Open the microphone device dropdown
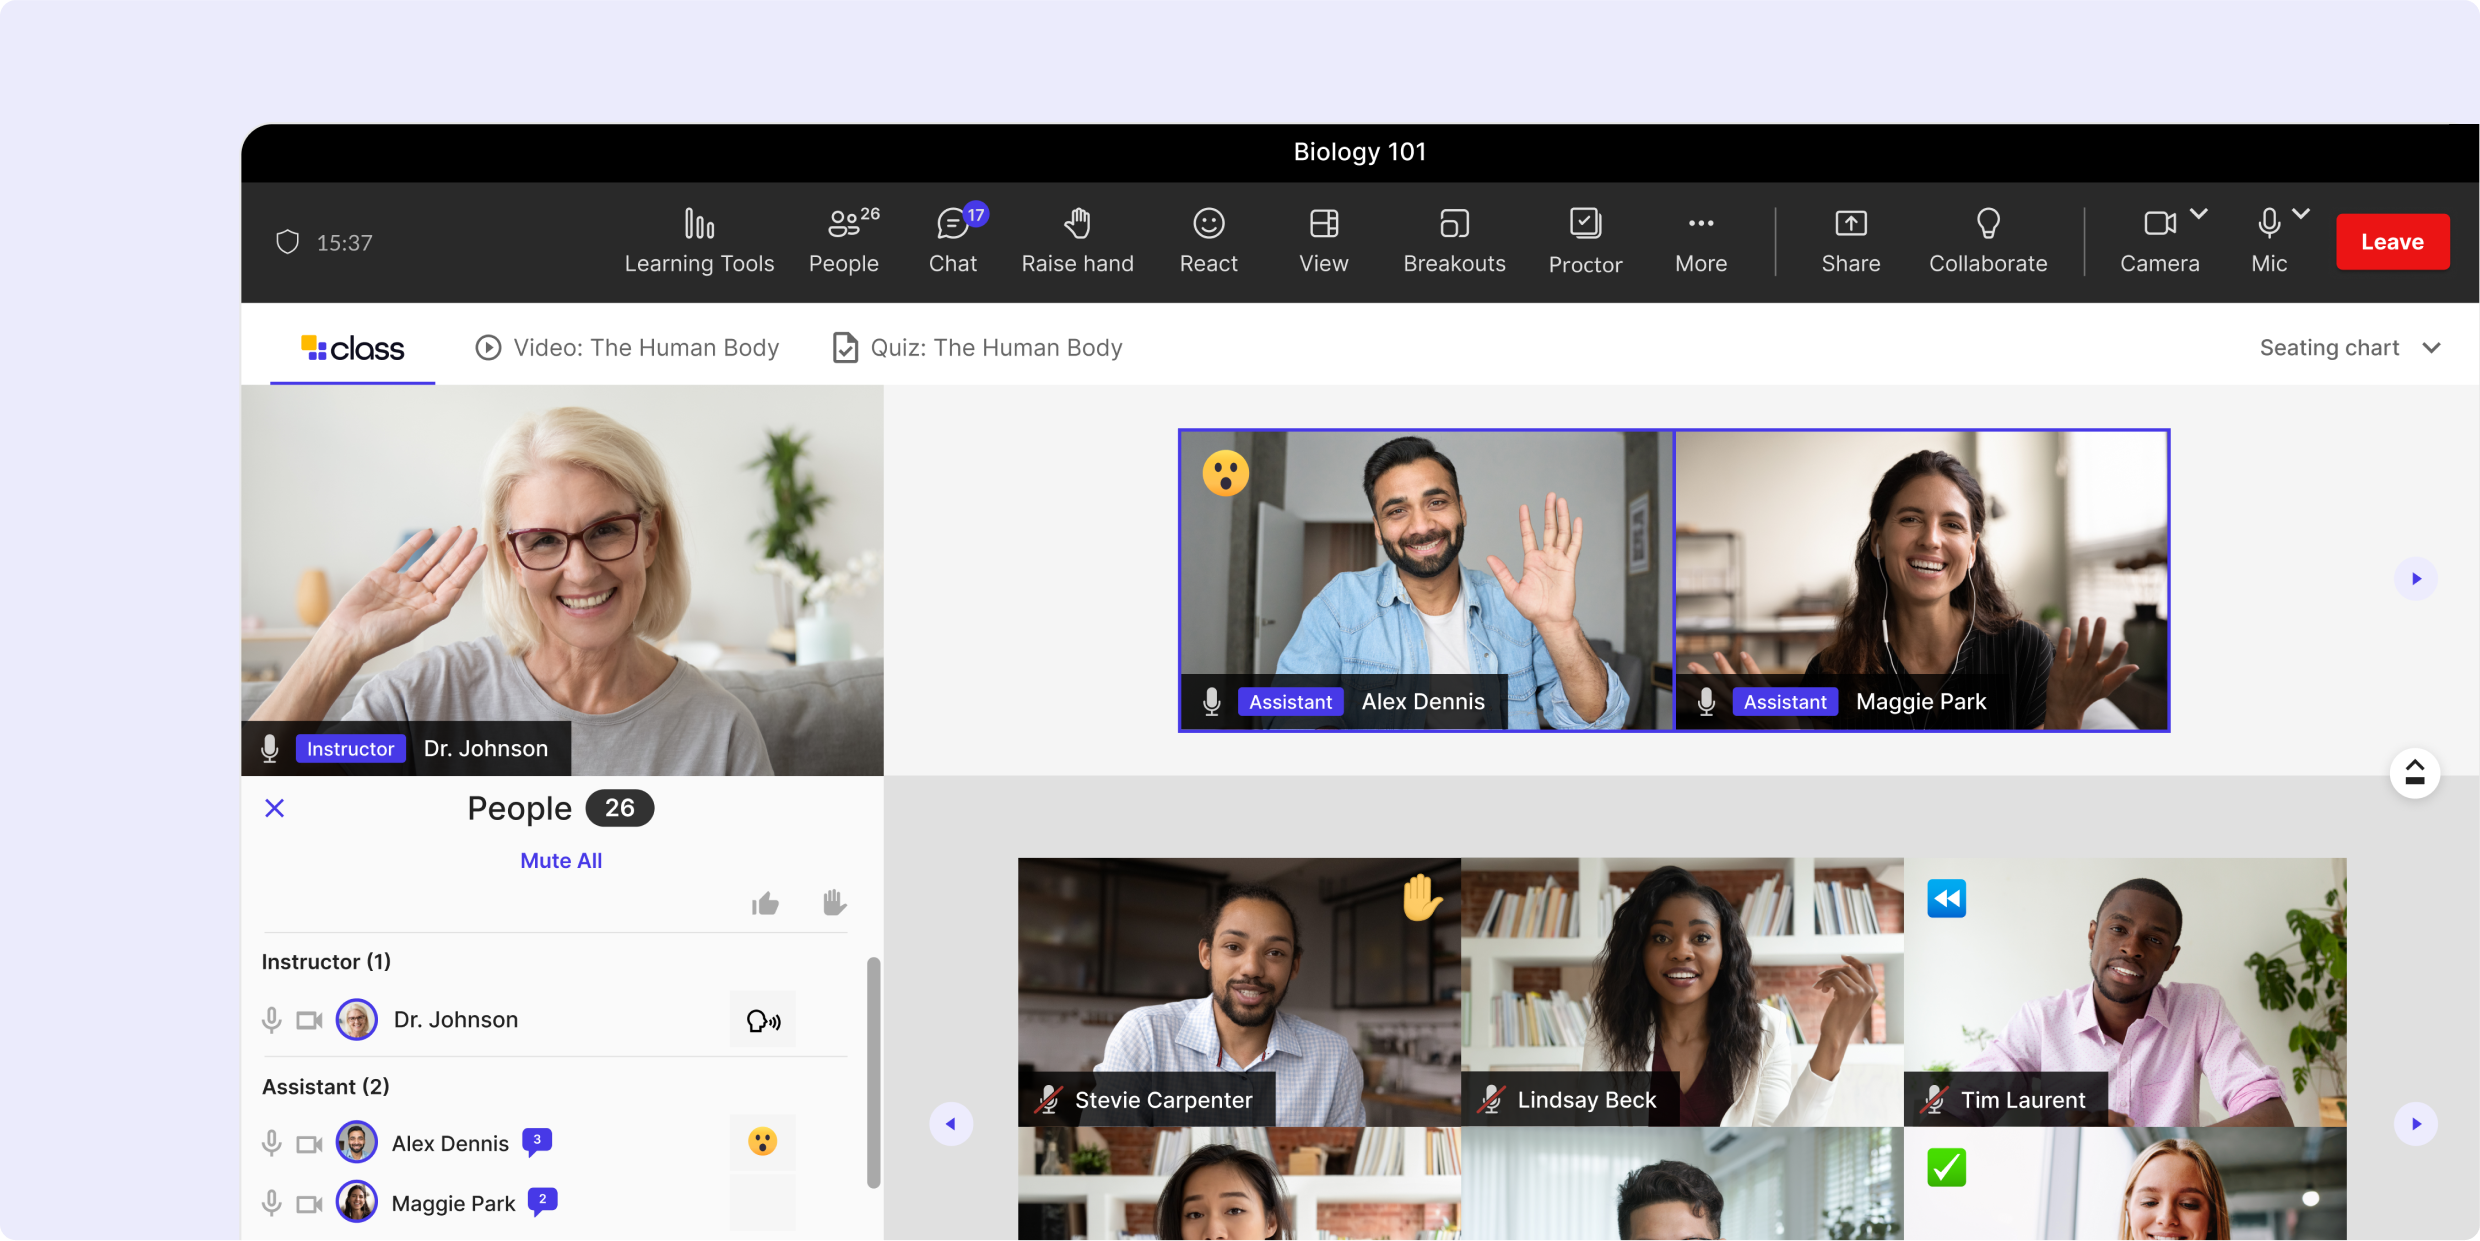Screen dimensions: 2480x1241 point(2303,213)
